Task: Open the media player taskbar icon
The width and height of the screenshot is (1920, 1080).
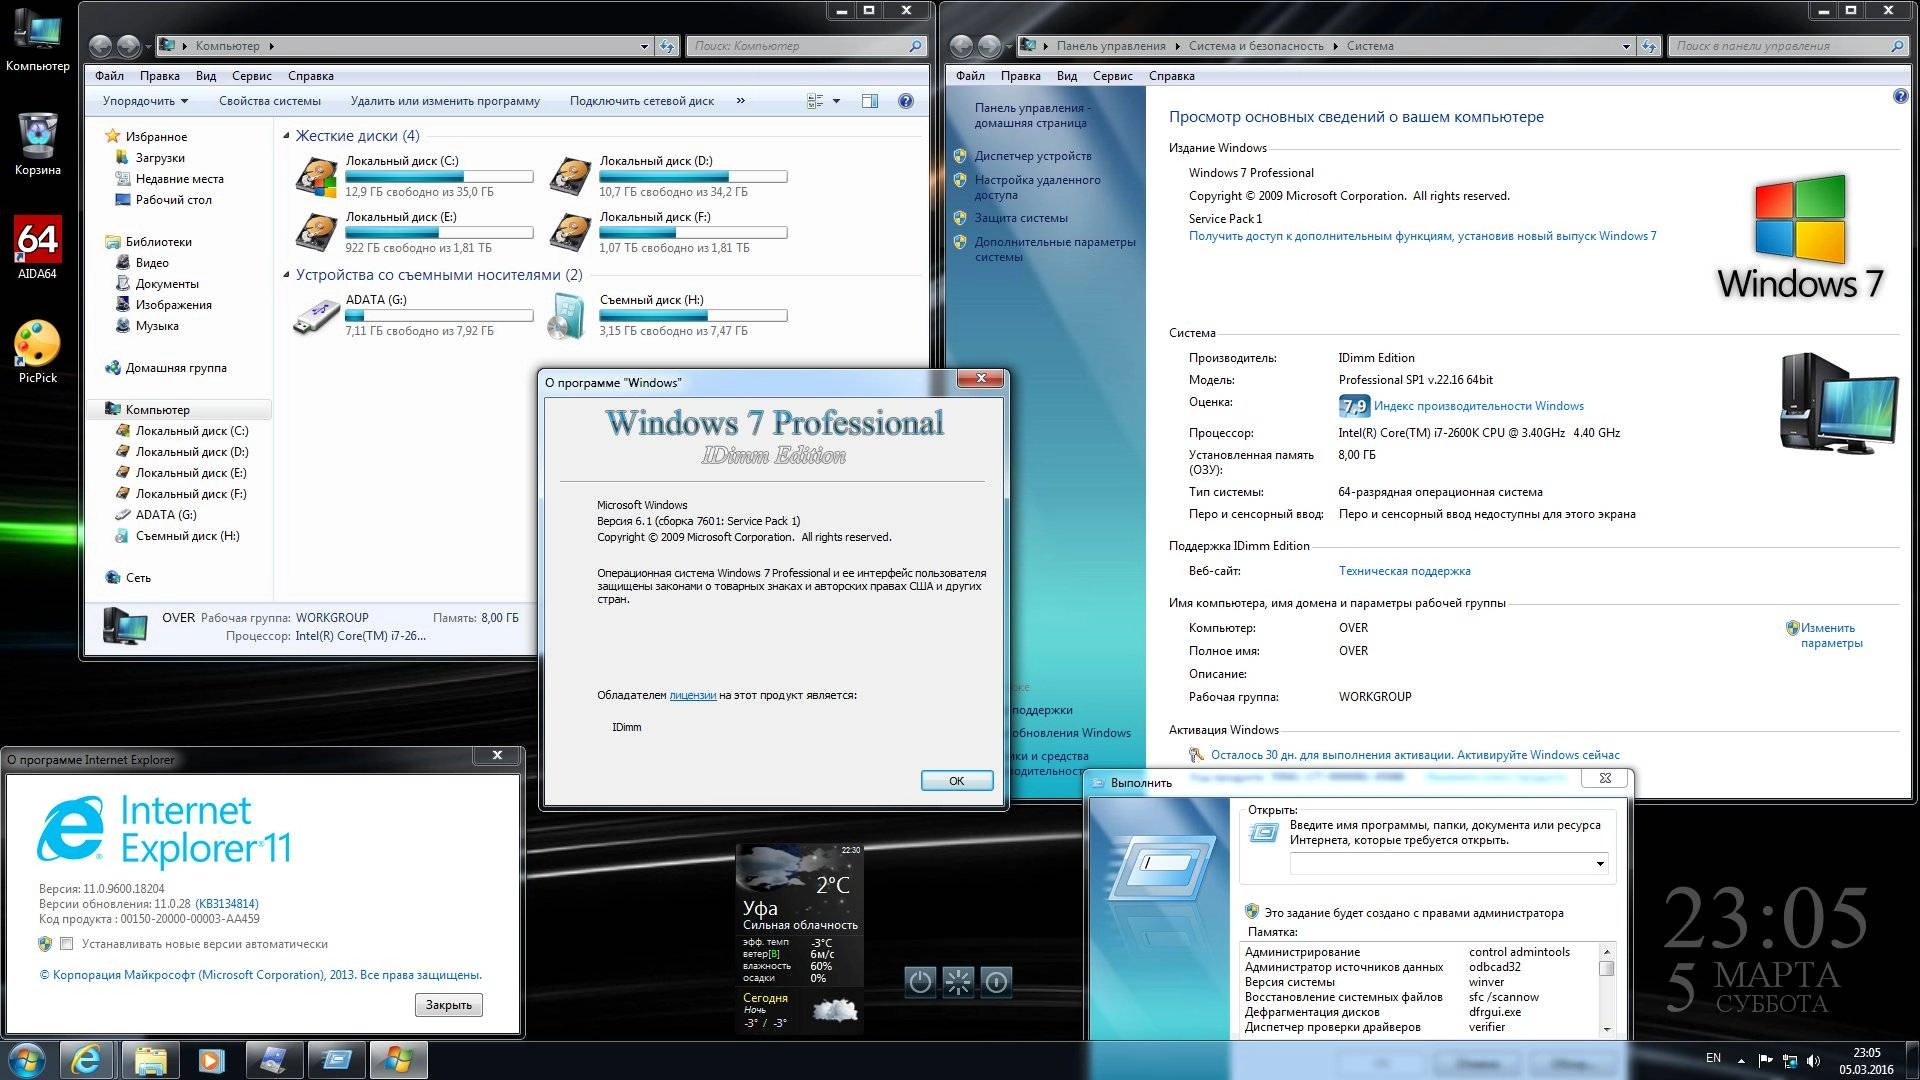Action: (211, 1060)
